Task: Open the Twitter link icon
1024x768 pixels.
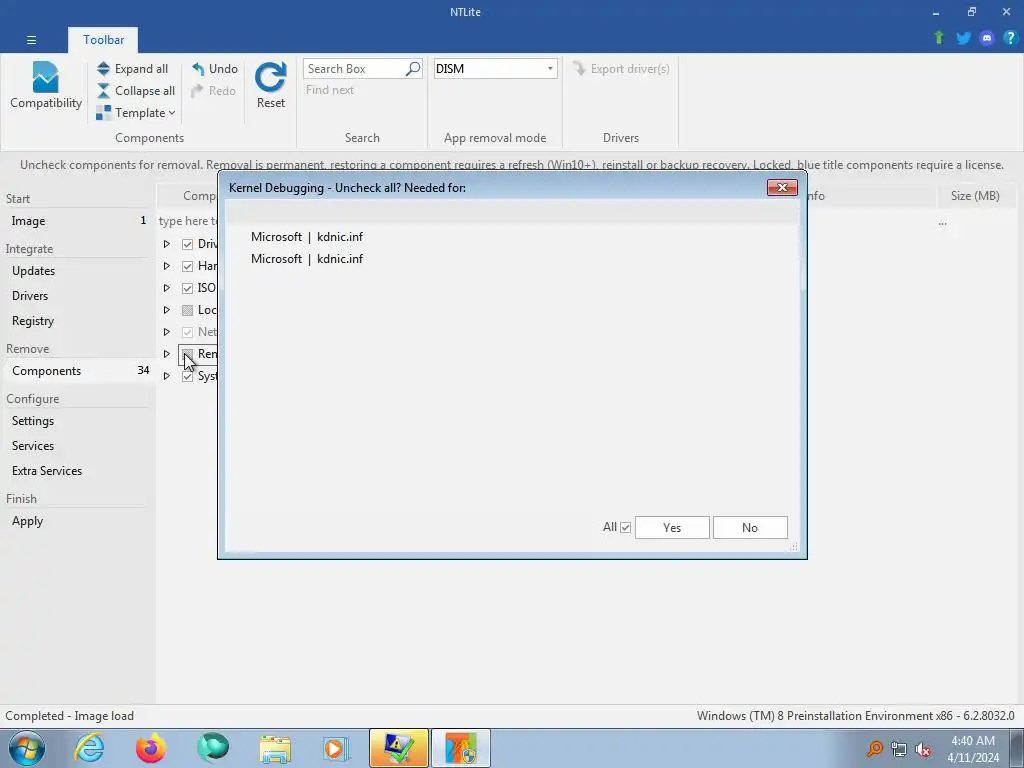Action: click(x=963, y=38)
